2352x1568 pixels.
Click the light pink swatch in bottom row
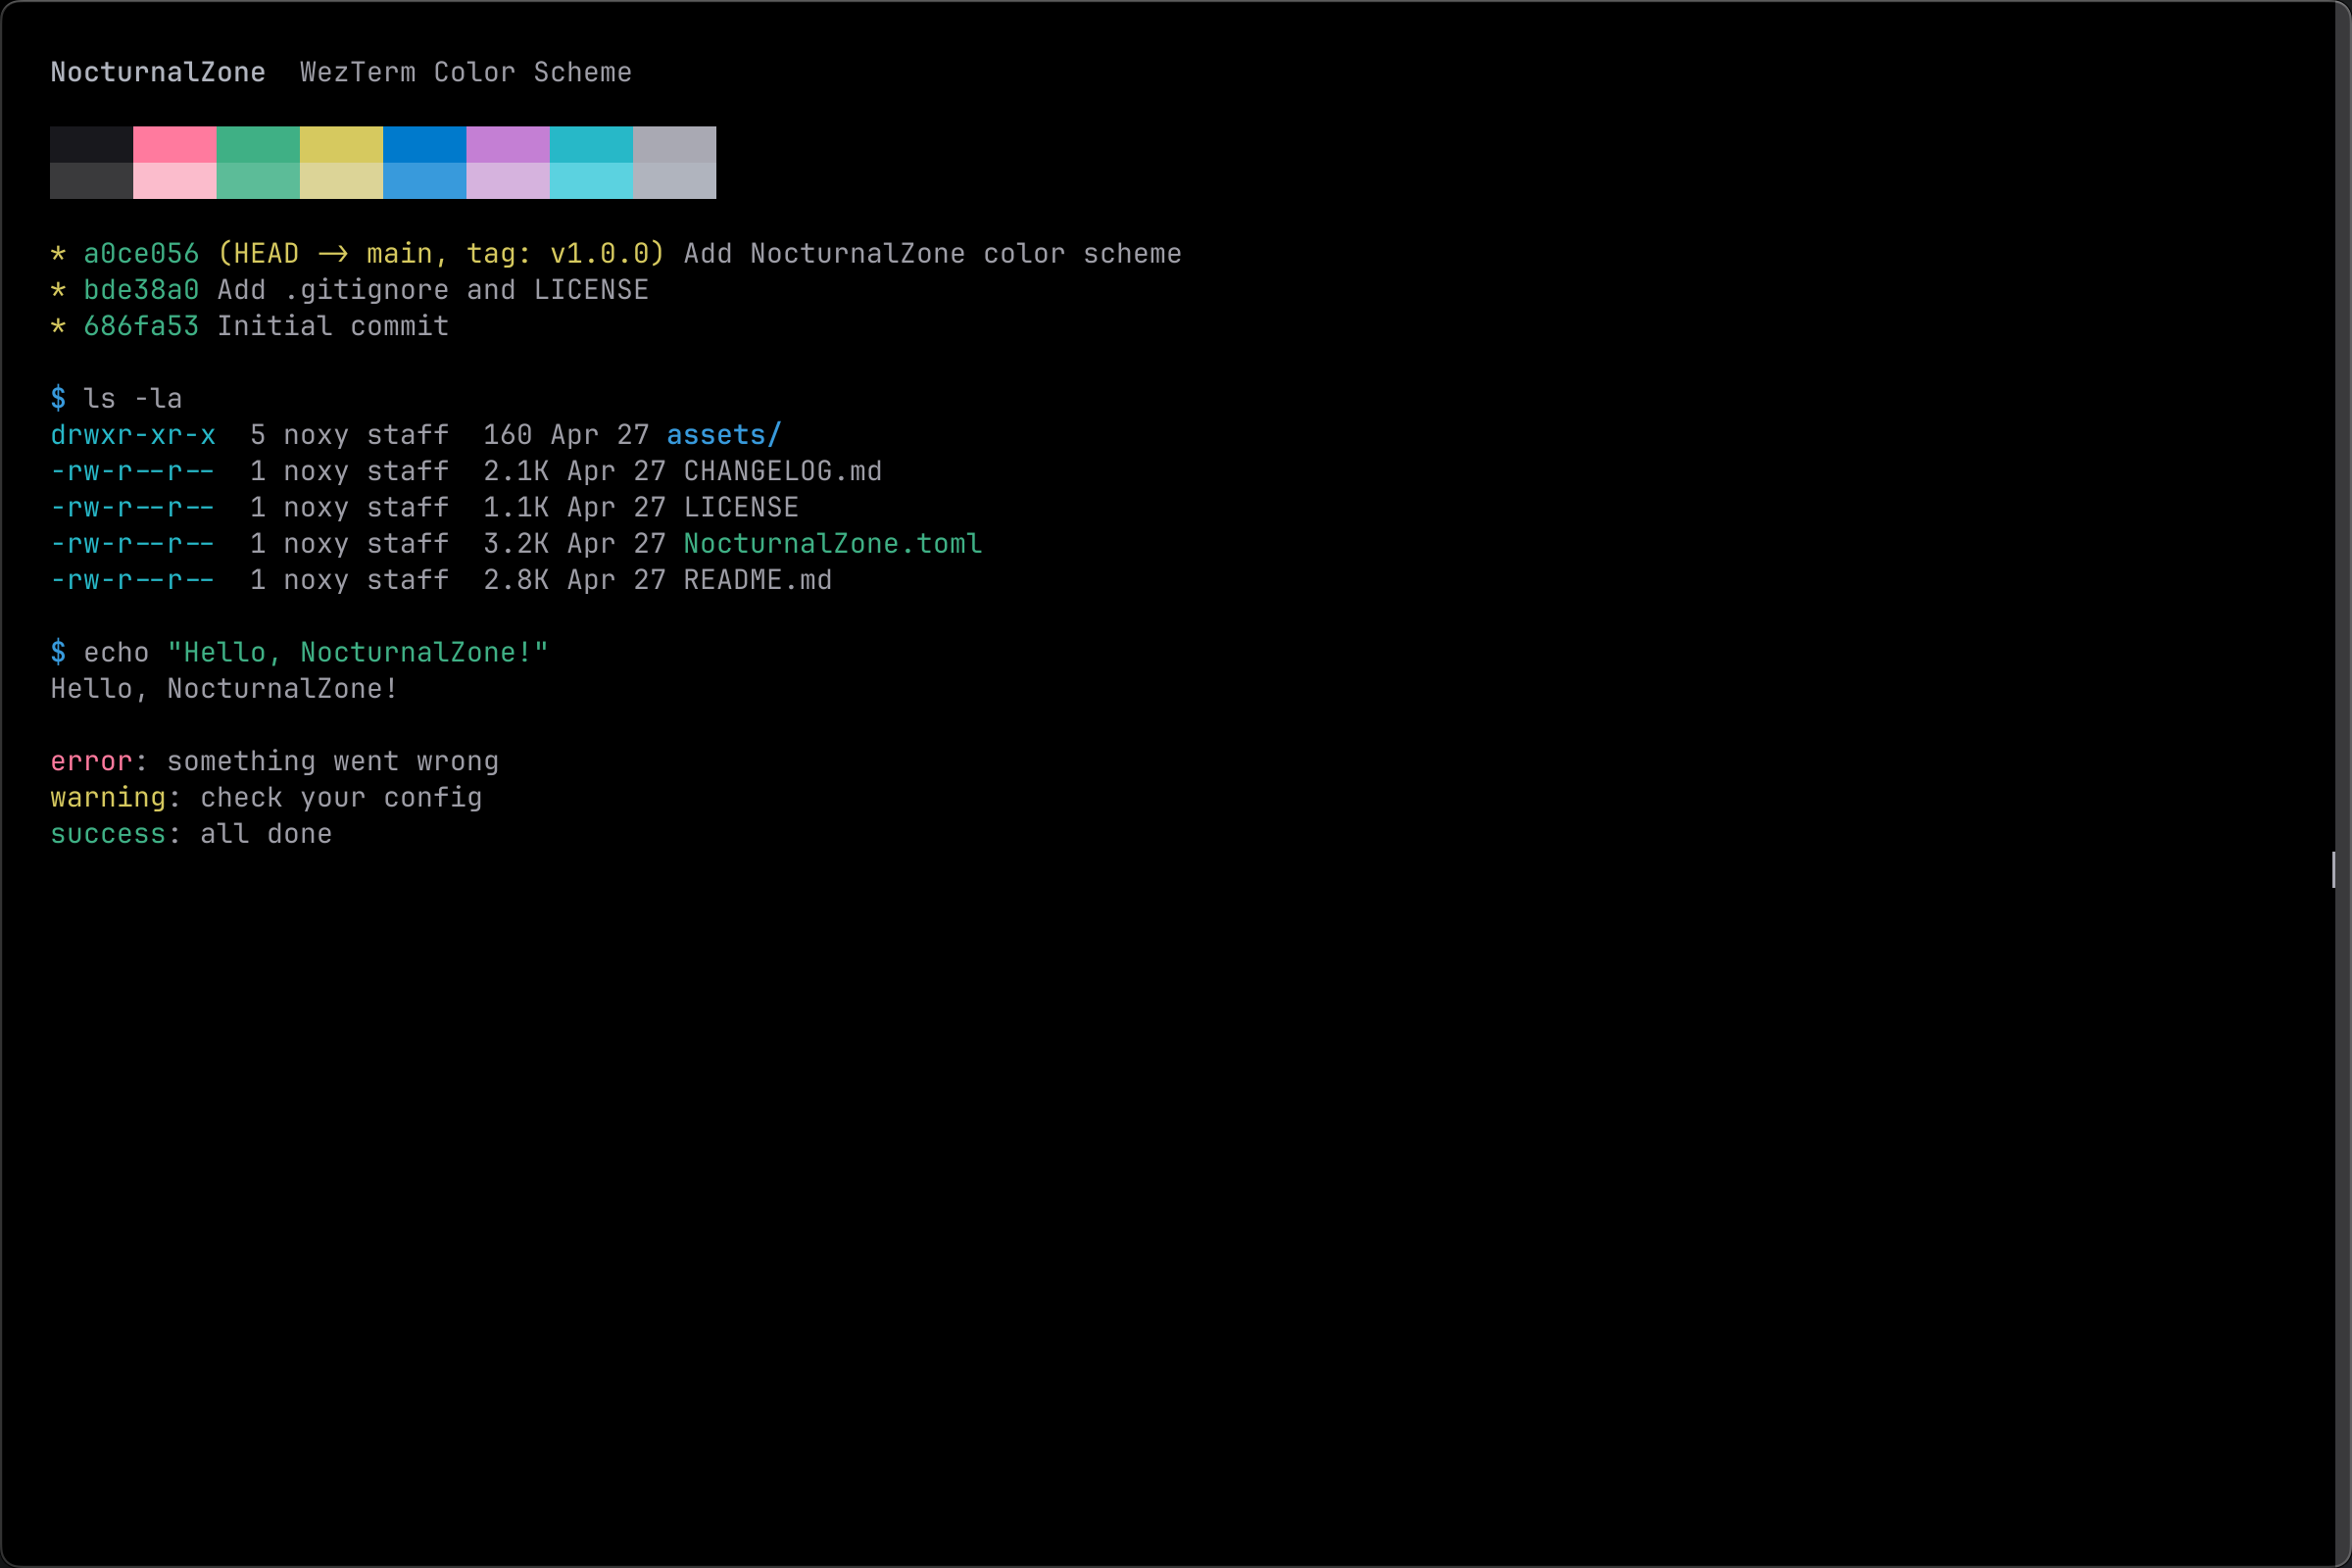174,181
